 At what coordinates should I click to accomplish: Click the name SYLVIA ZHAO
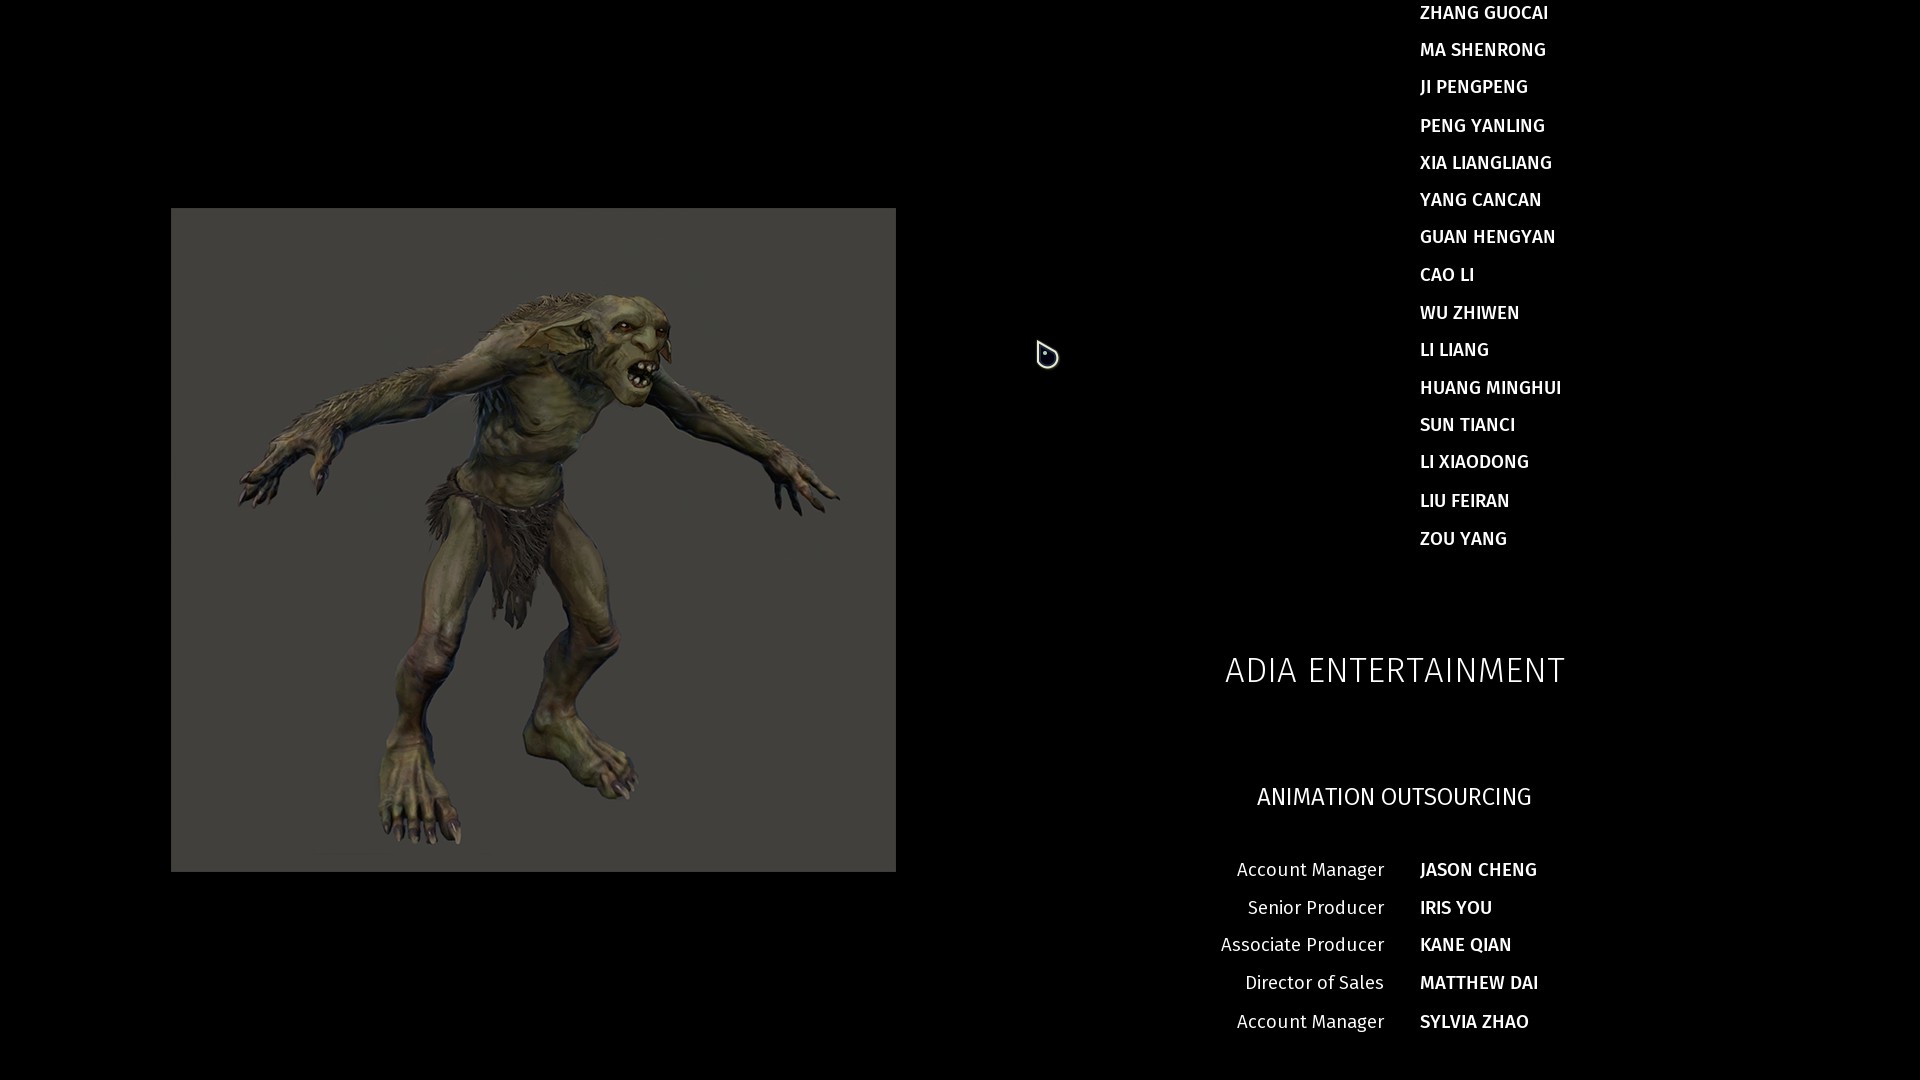1473,1022
